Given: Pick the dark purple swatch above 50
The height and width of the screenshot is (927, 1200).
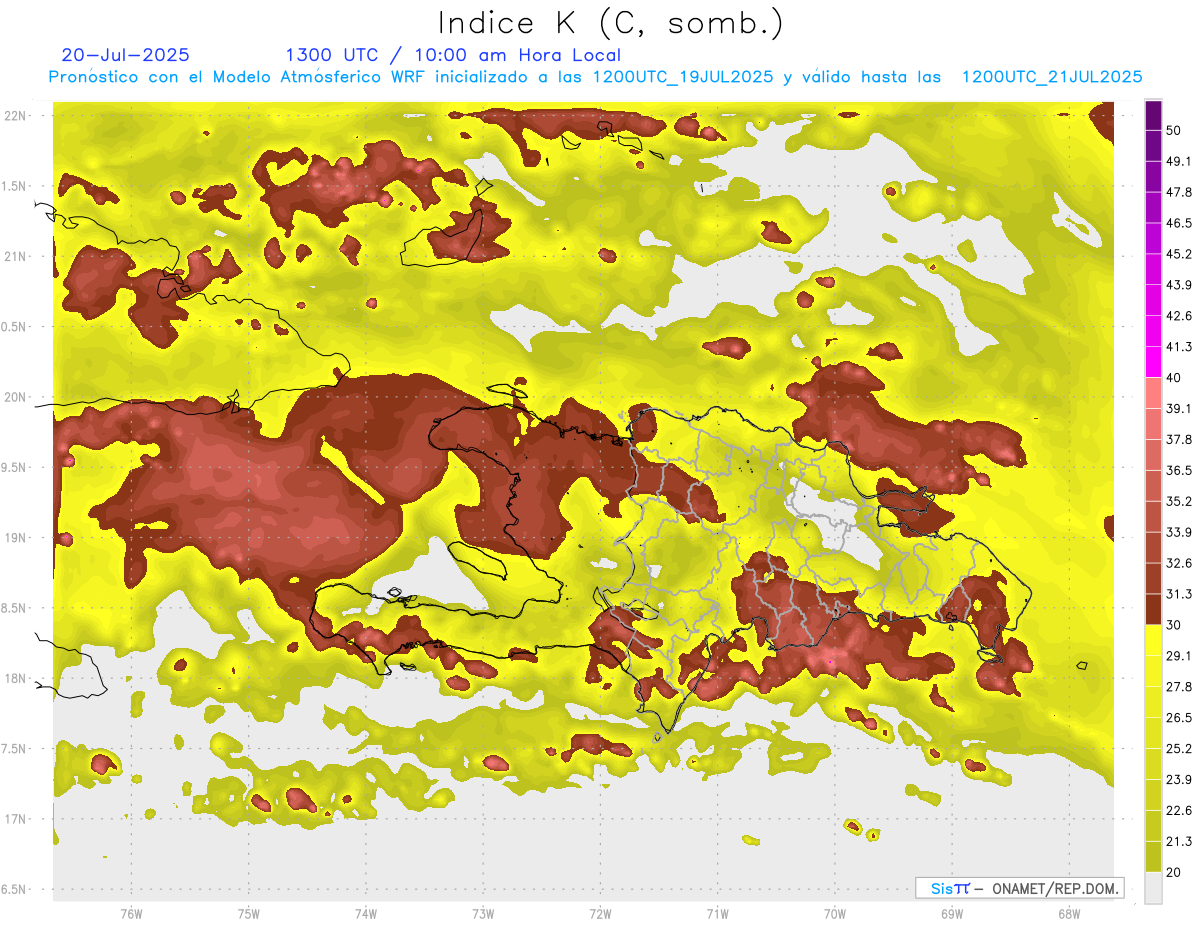Looking at the screenshot, I should coord(1153,115).
